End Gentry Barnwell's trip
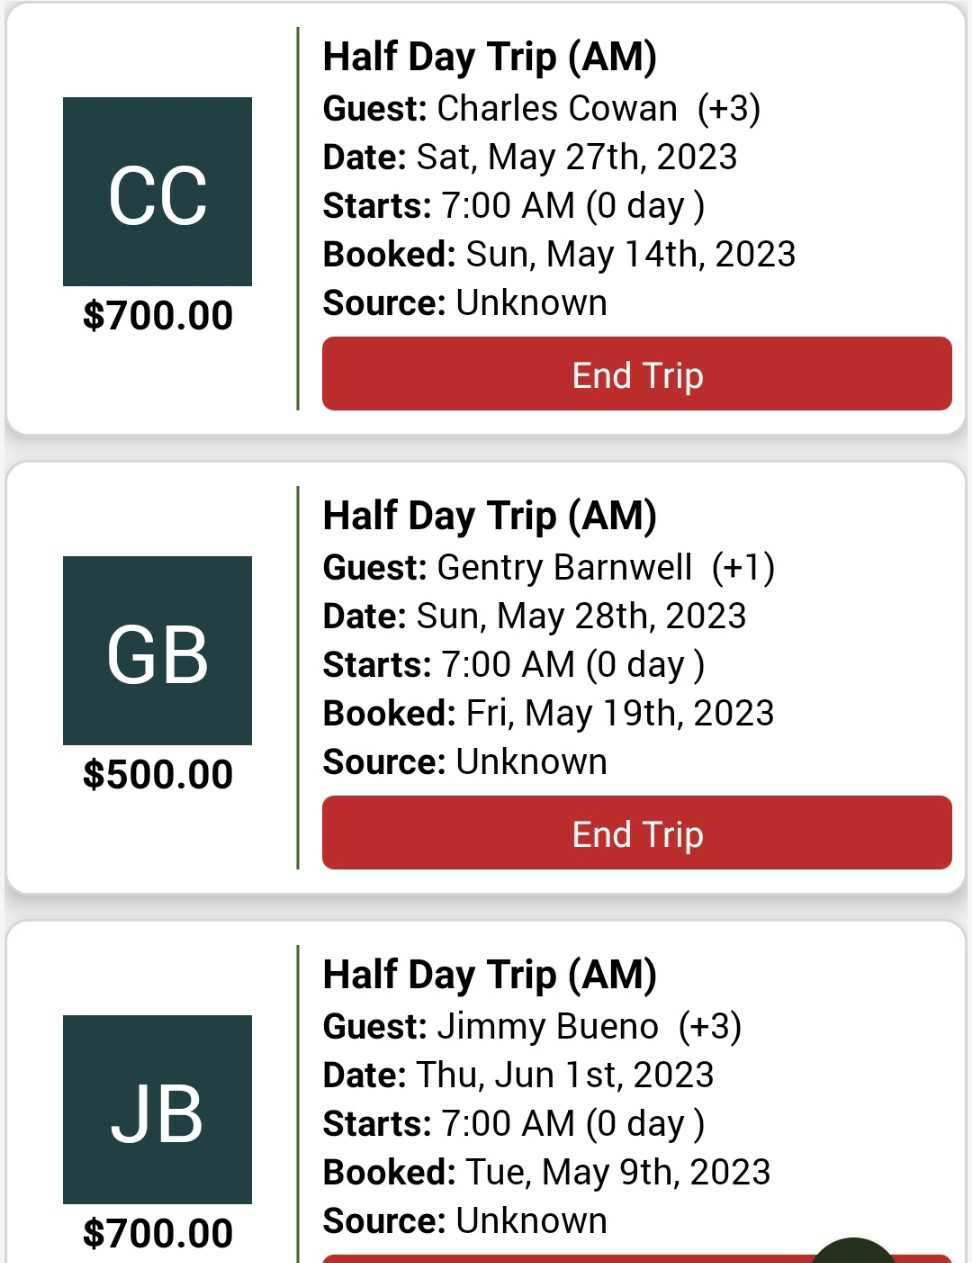972x1263 pixels. click(637, 833)
